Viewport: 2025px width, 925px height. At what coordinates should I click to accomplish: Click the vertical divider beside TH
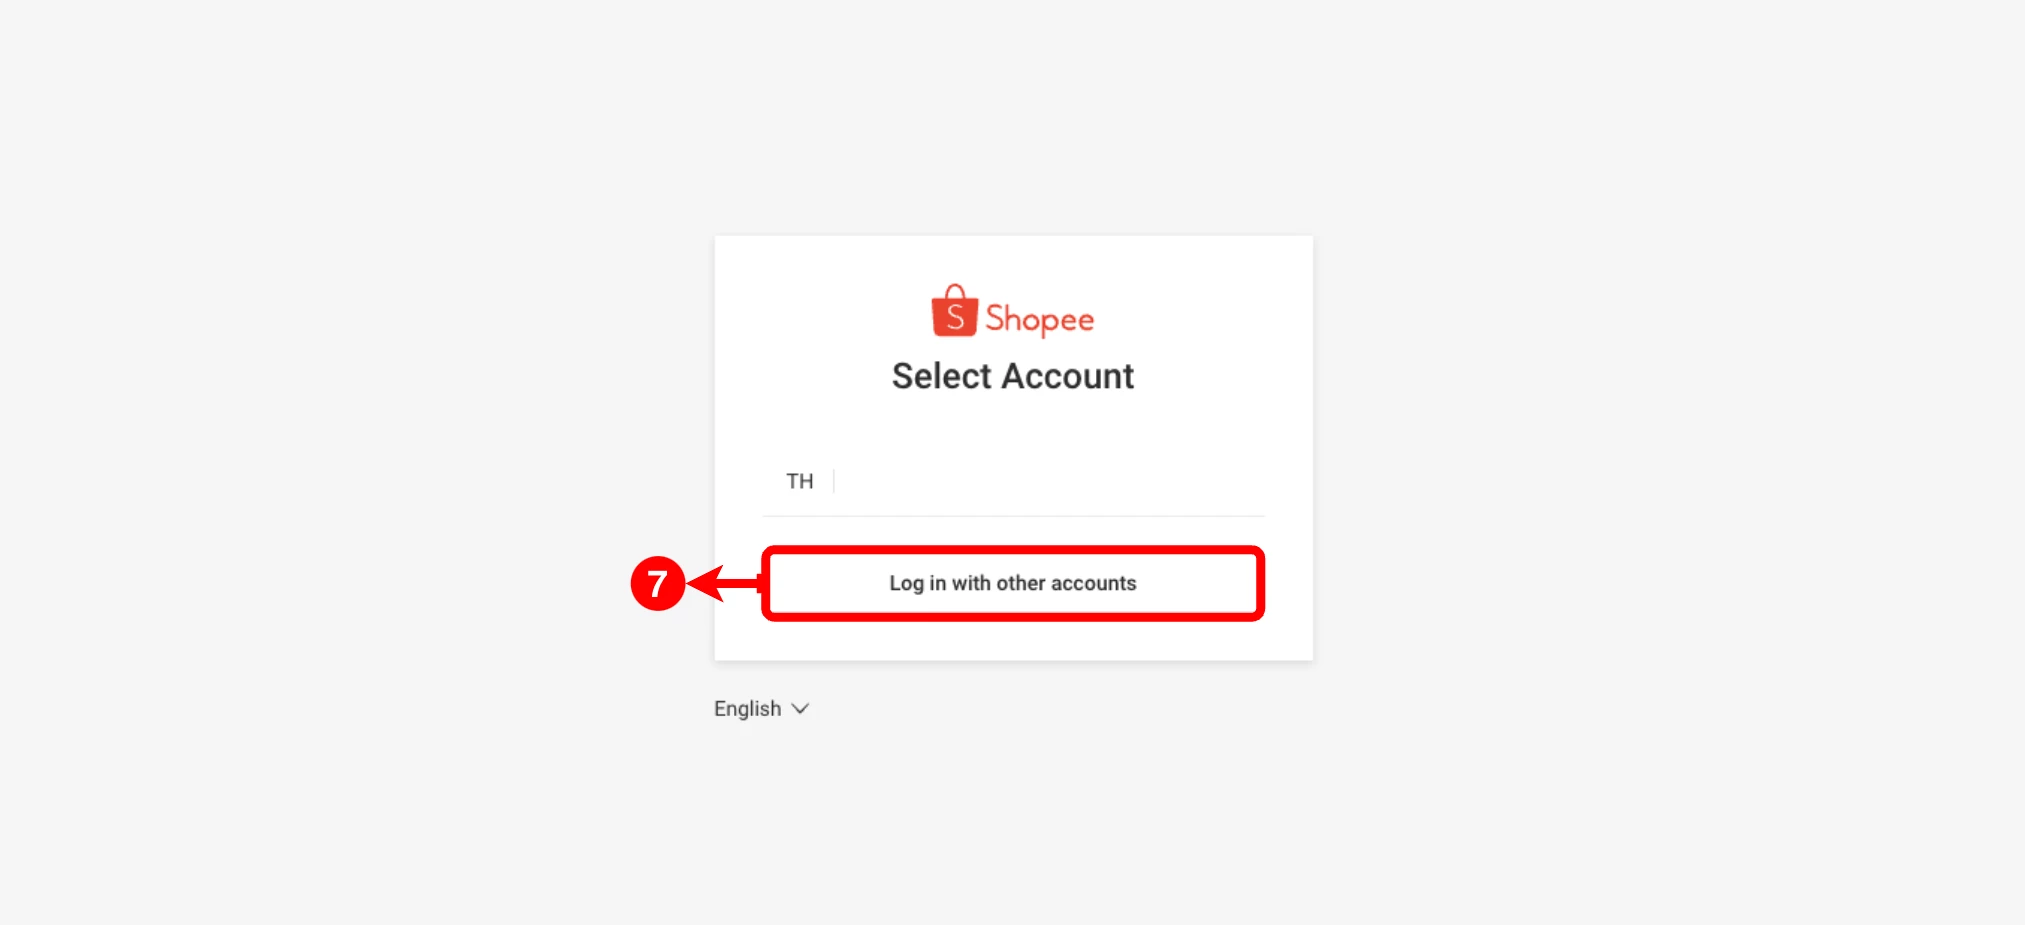pos(834,481)
